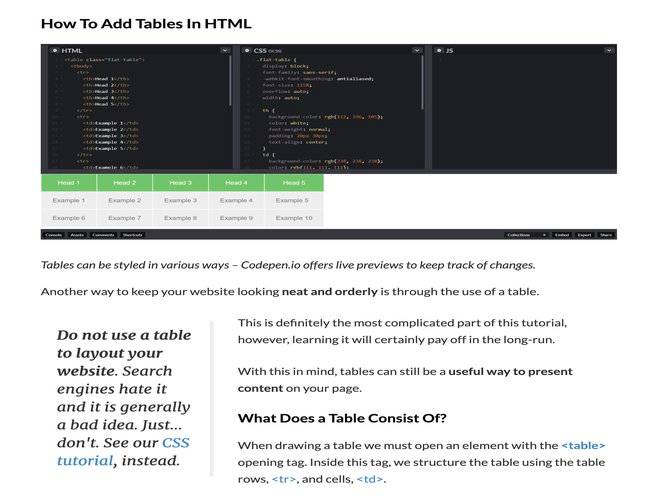This screenshot has height=500, width=670.
Task: Open the Comments button
Action: [x=103, y=235]
